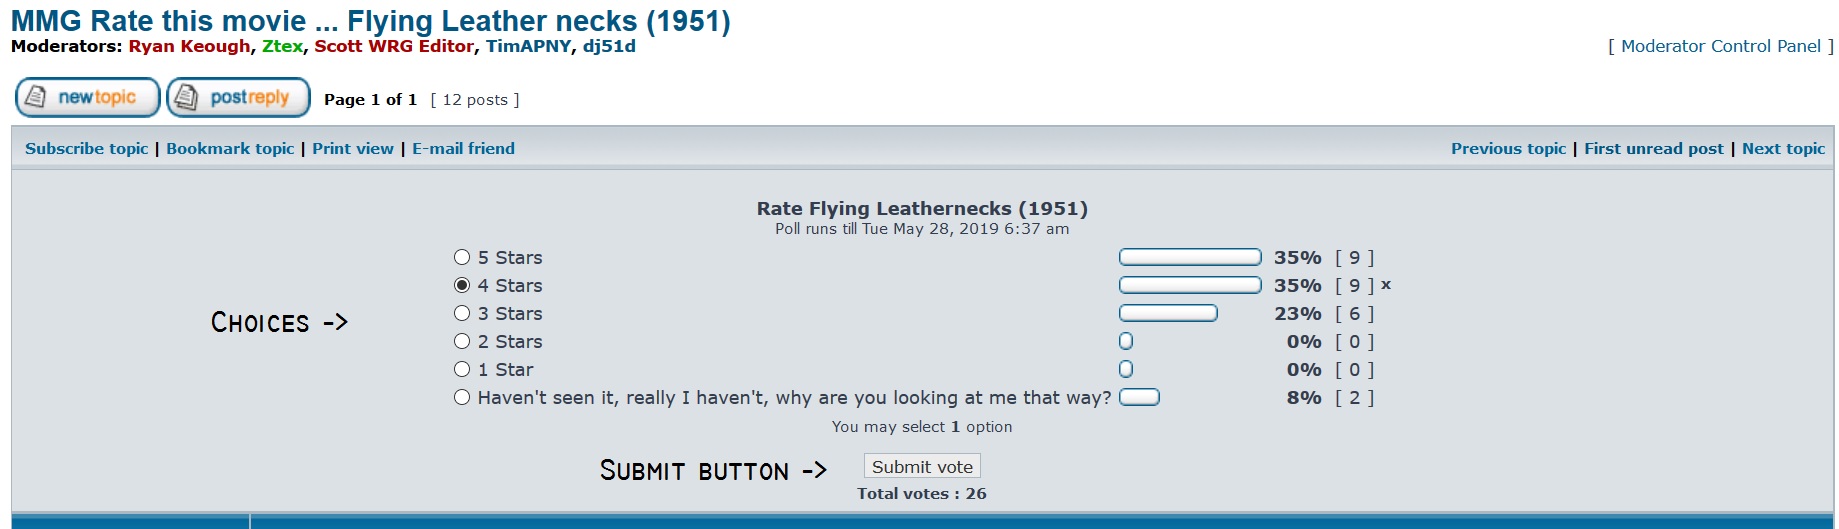This screenshot has width=1839, height=529.
Task: Open moderator Ryan Keough's profile
Action: point(189,46)
